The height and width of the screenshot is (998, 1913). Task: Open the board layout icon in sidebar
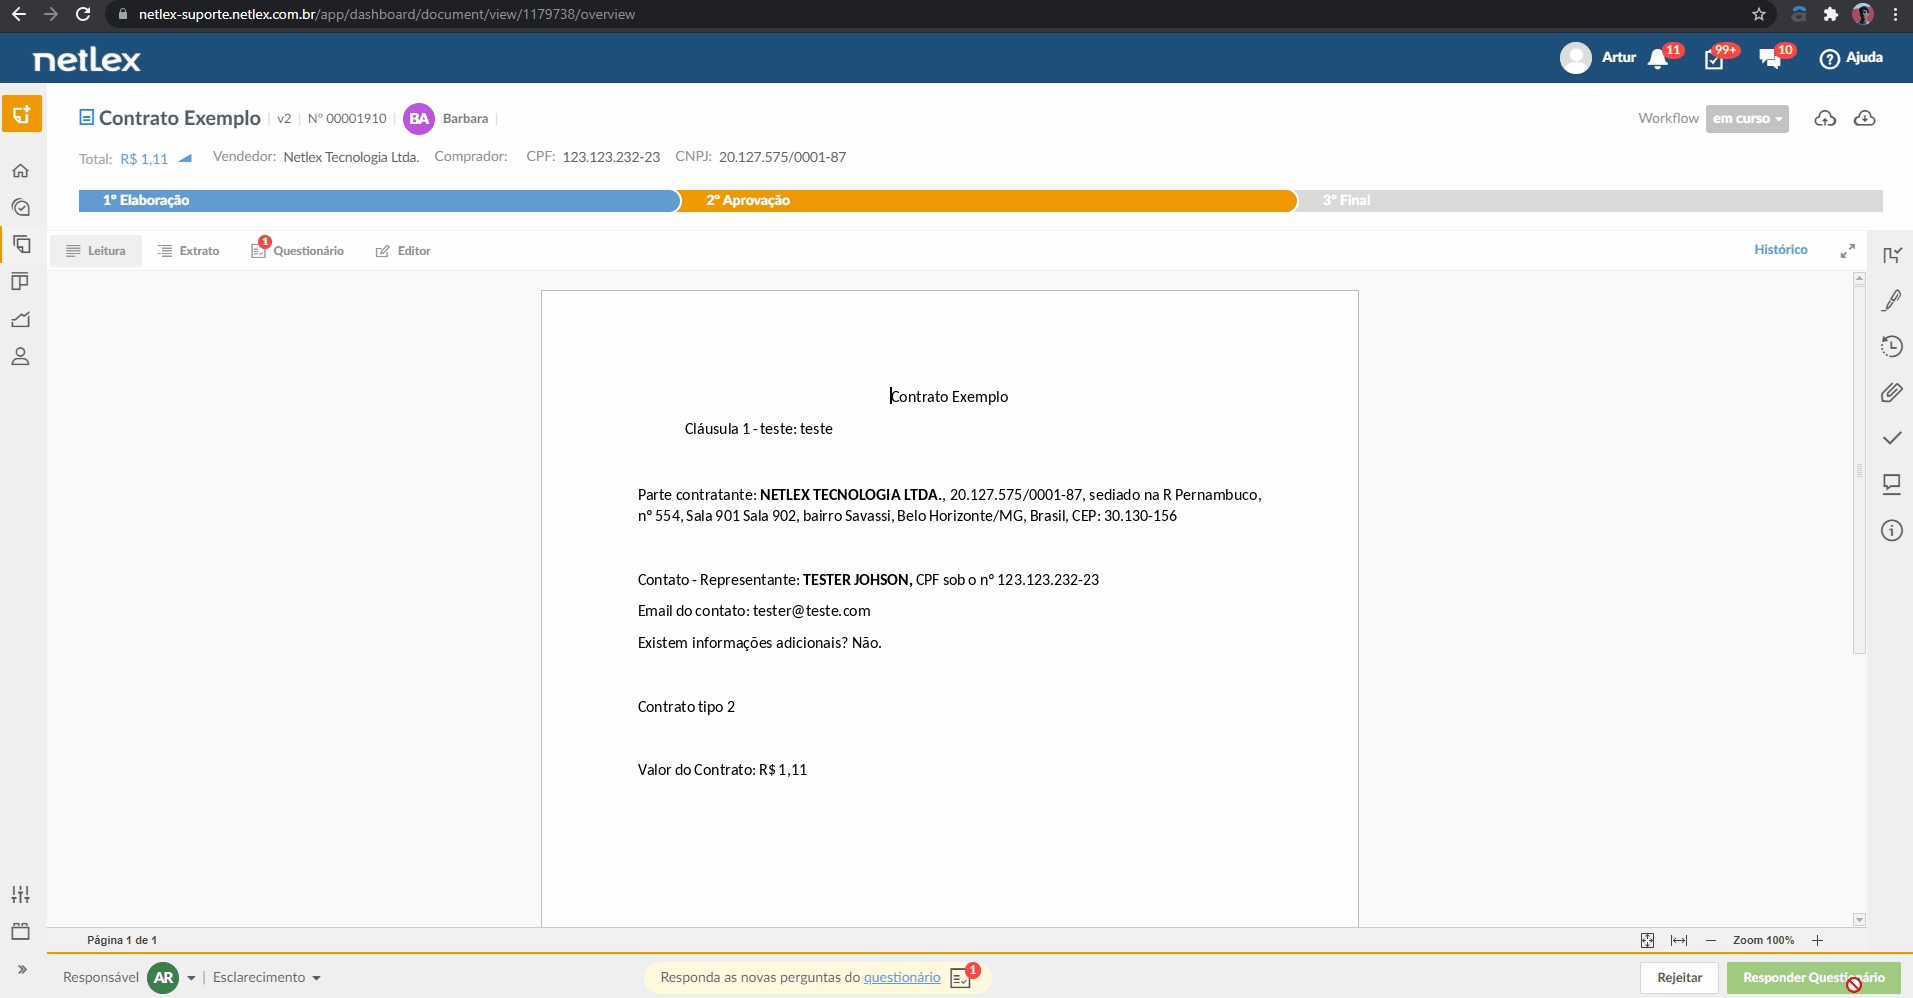pyautogui.click(x=20, y=282)
